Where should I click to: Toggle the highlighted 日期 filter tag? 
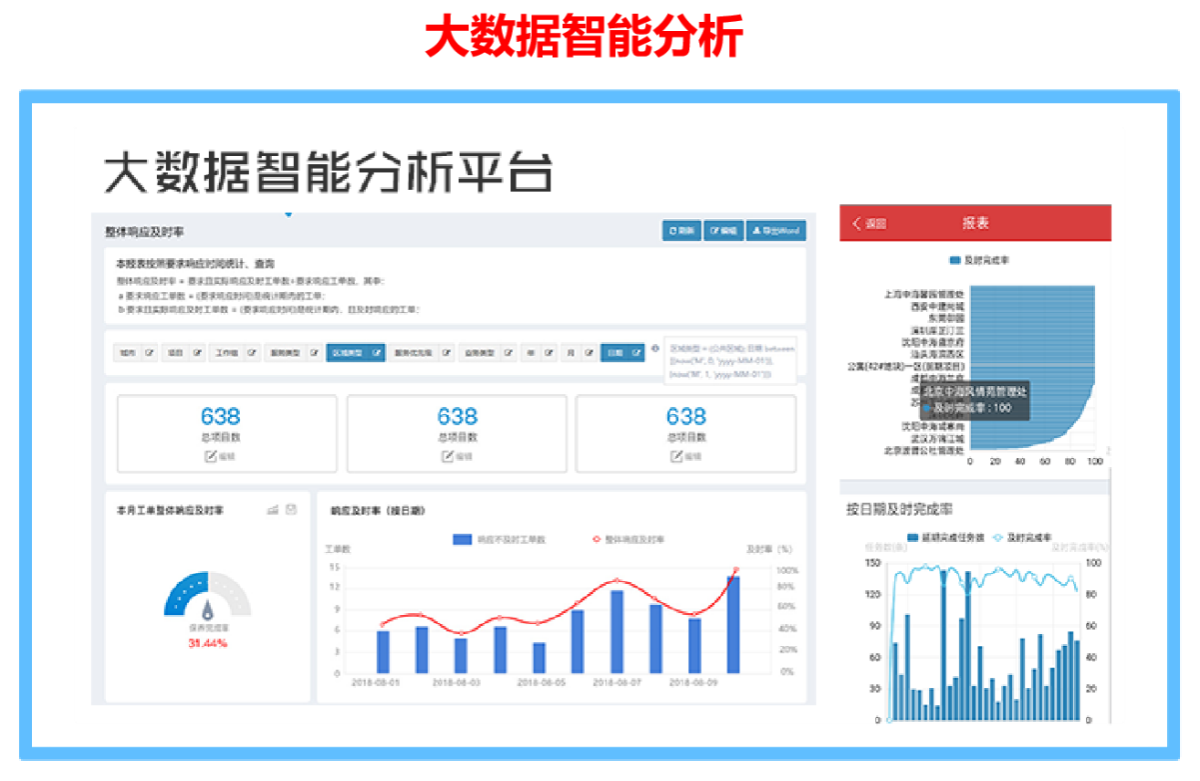614,353
